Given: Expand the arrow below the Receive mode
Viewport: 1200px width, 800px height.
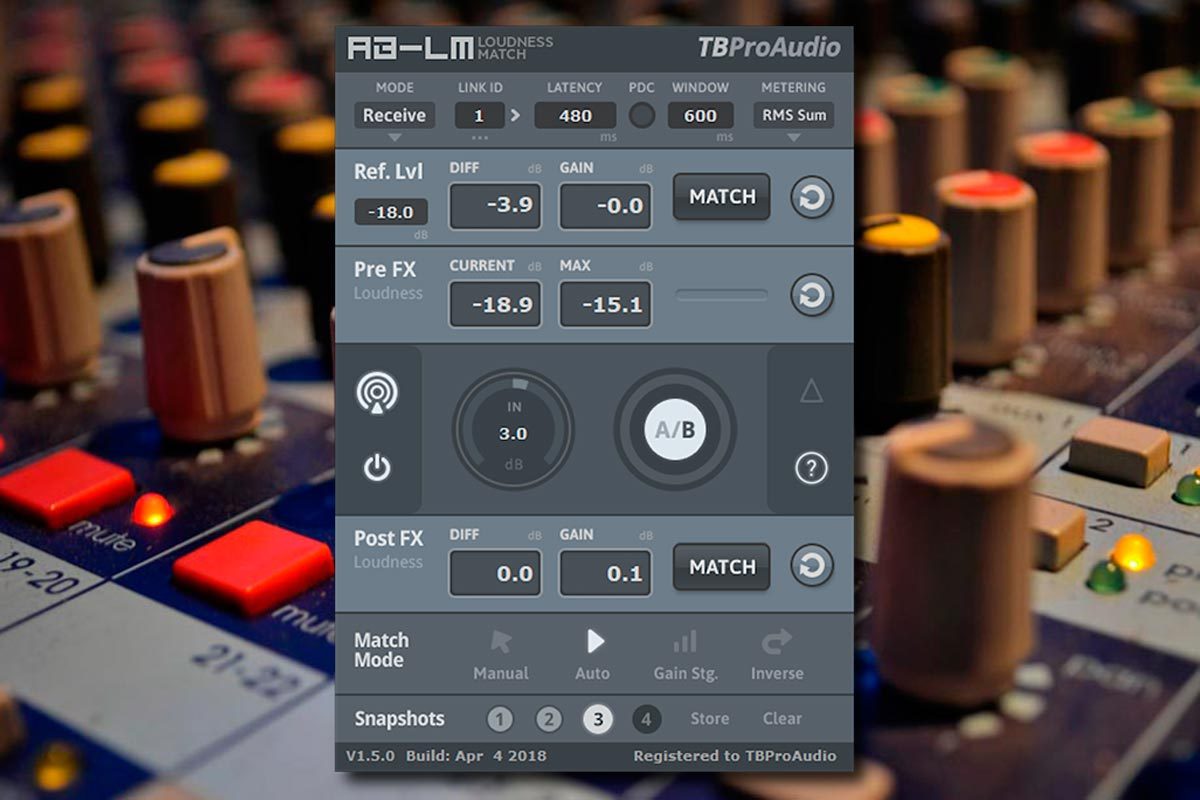Looking at the screenshot, I should (394, 137).
